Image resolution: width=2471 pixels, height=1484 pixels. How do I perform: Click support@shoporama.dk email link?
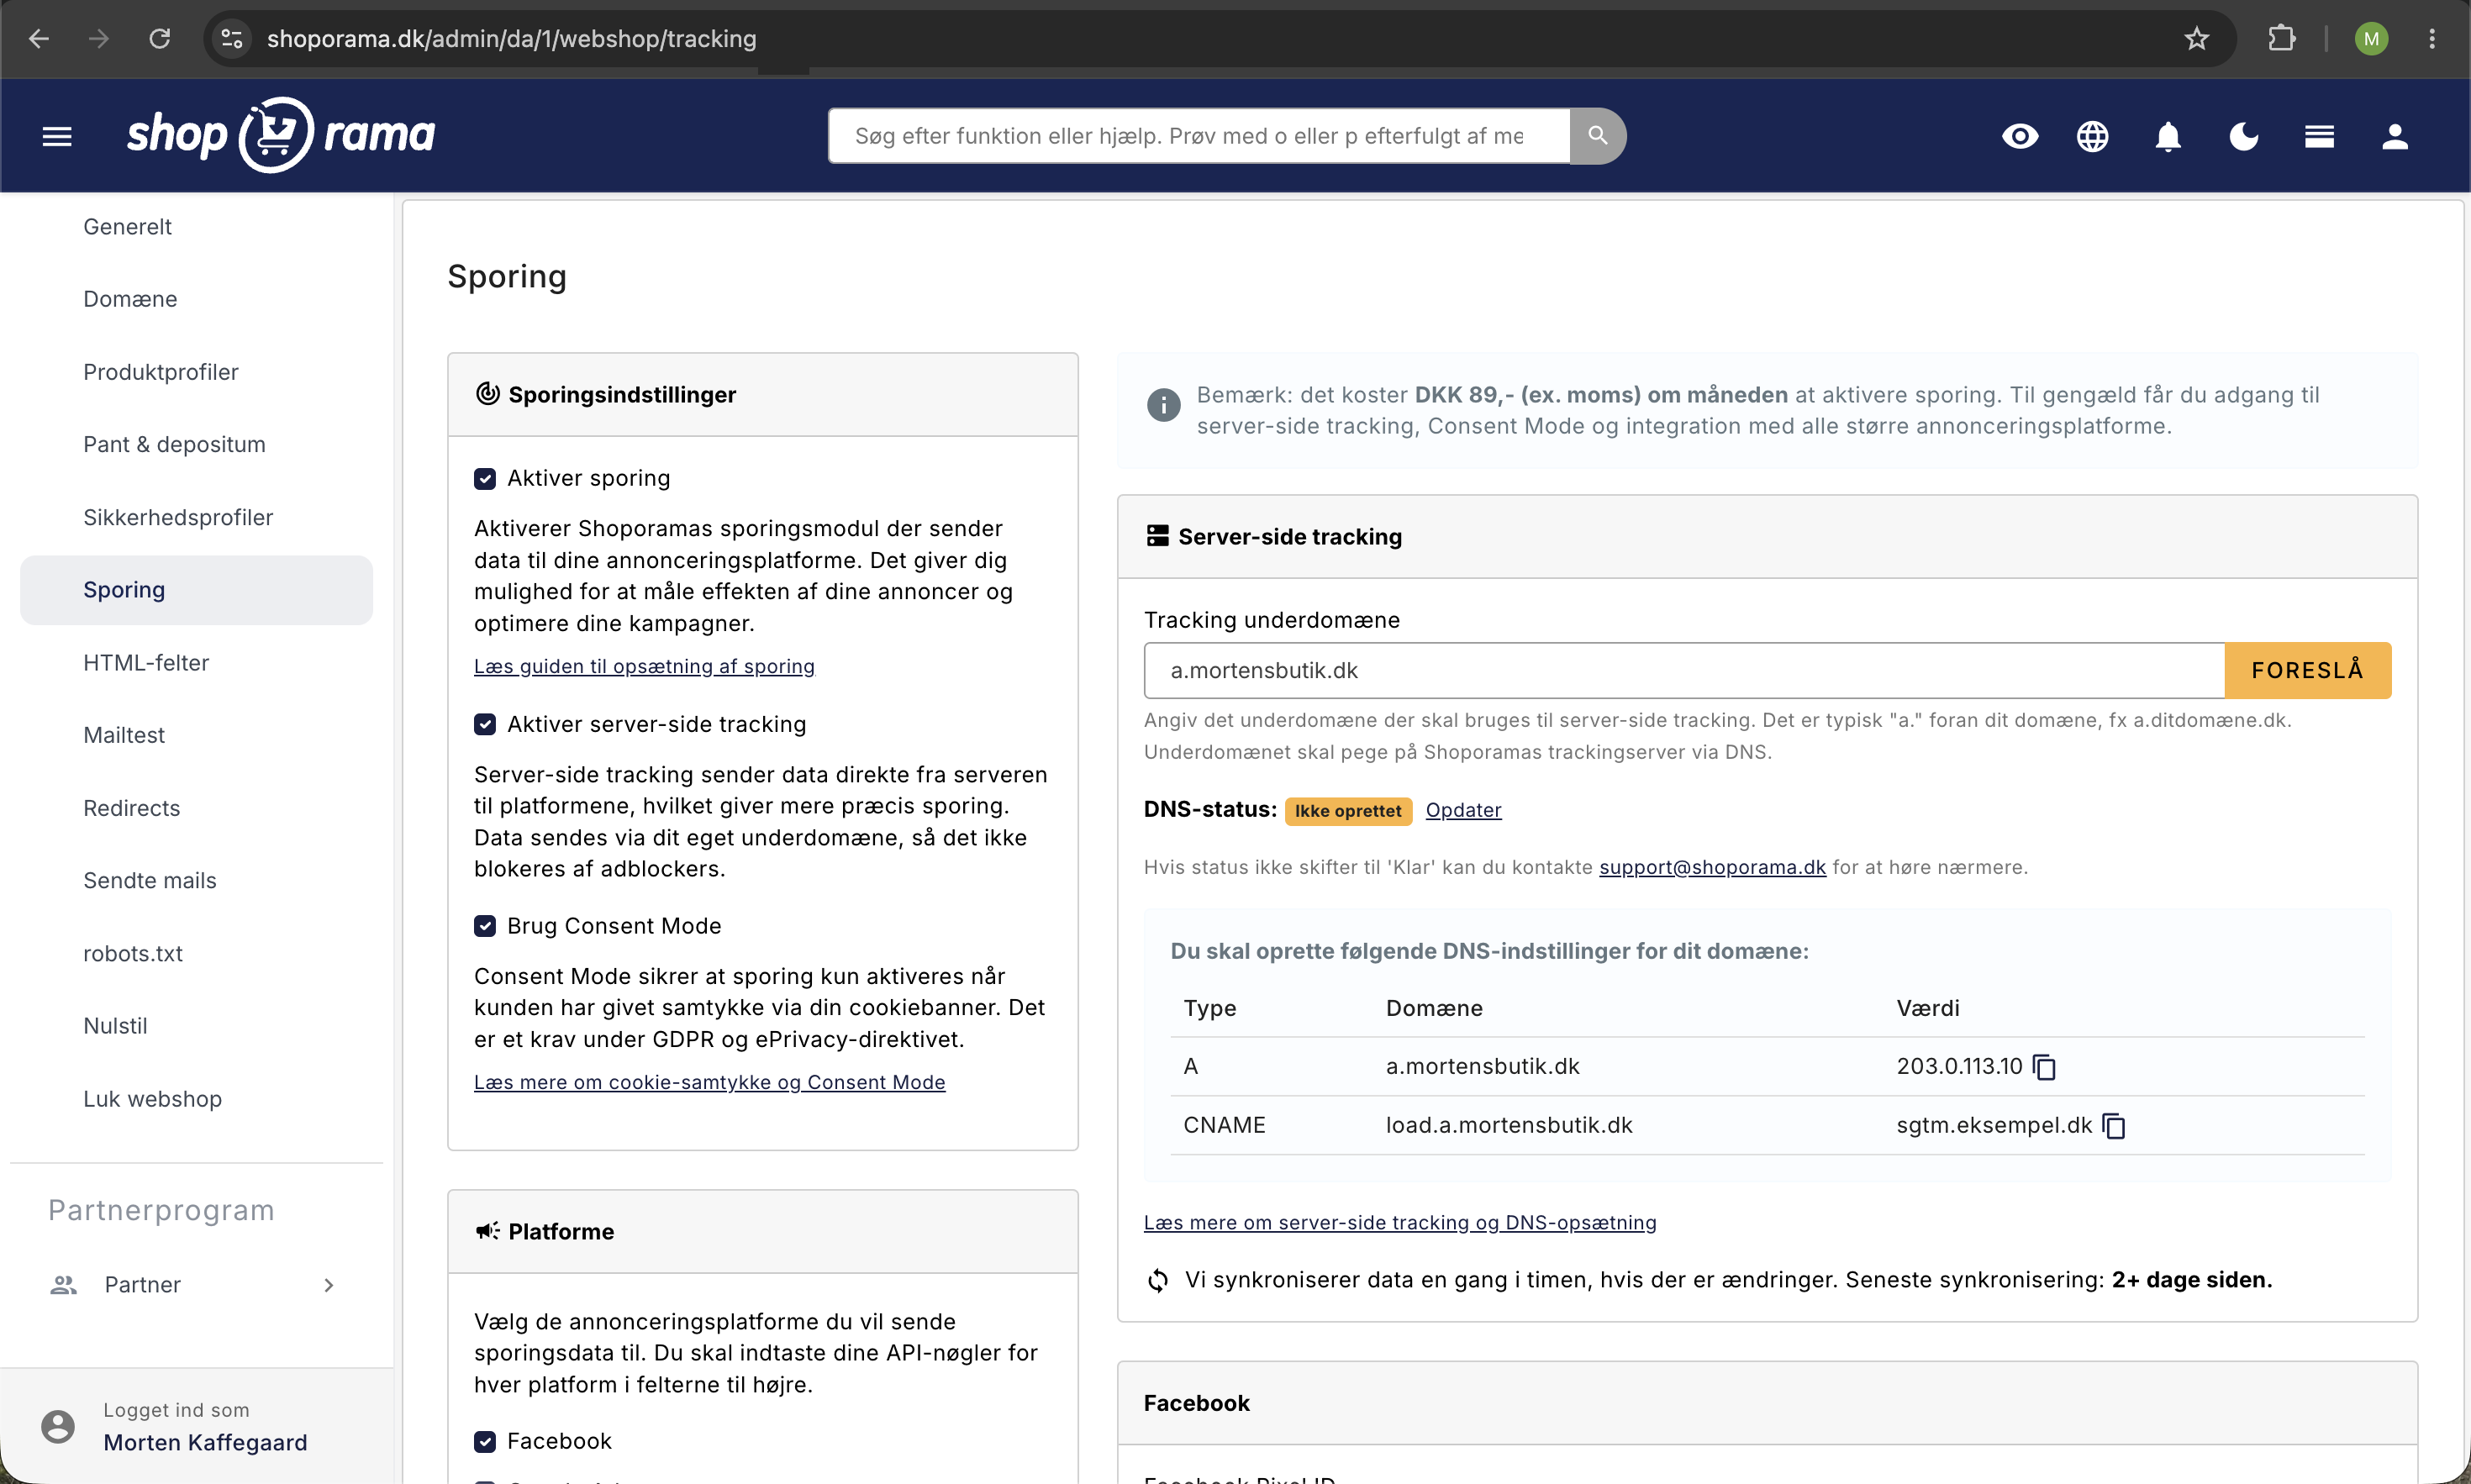1712,867
